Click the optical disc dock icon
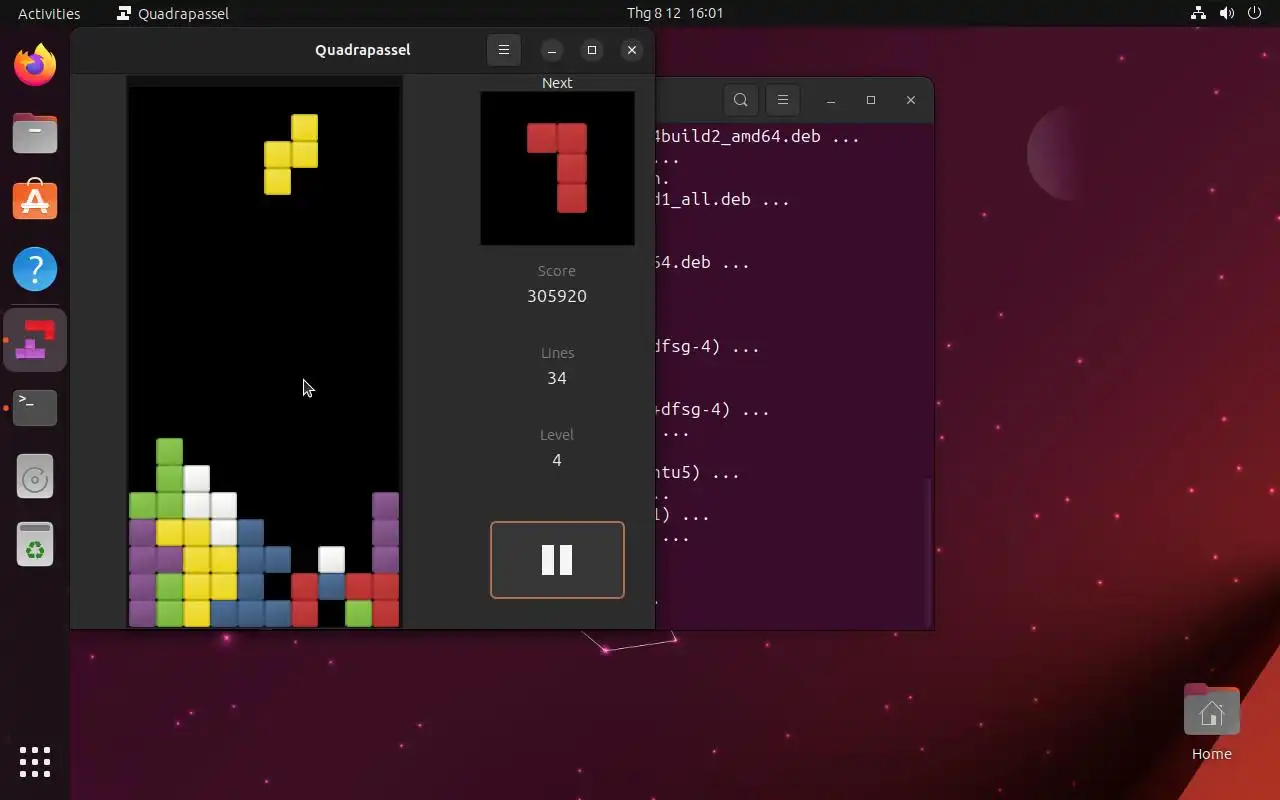 pyautogui.click(x=35, y=478)
